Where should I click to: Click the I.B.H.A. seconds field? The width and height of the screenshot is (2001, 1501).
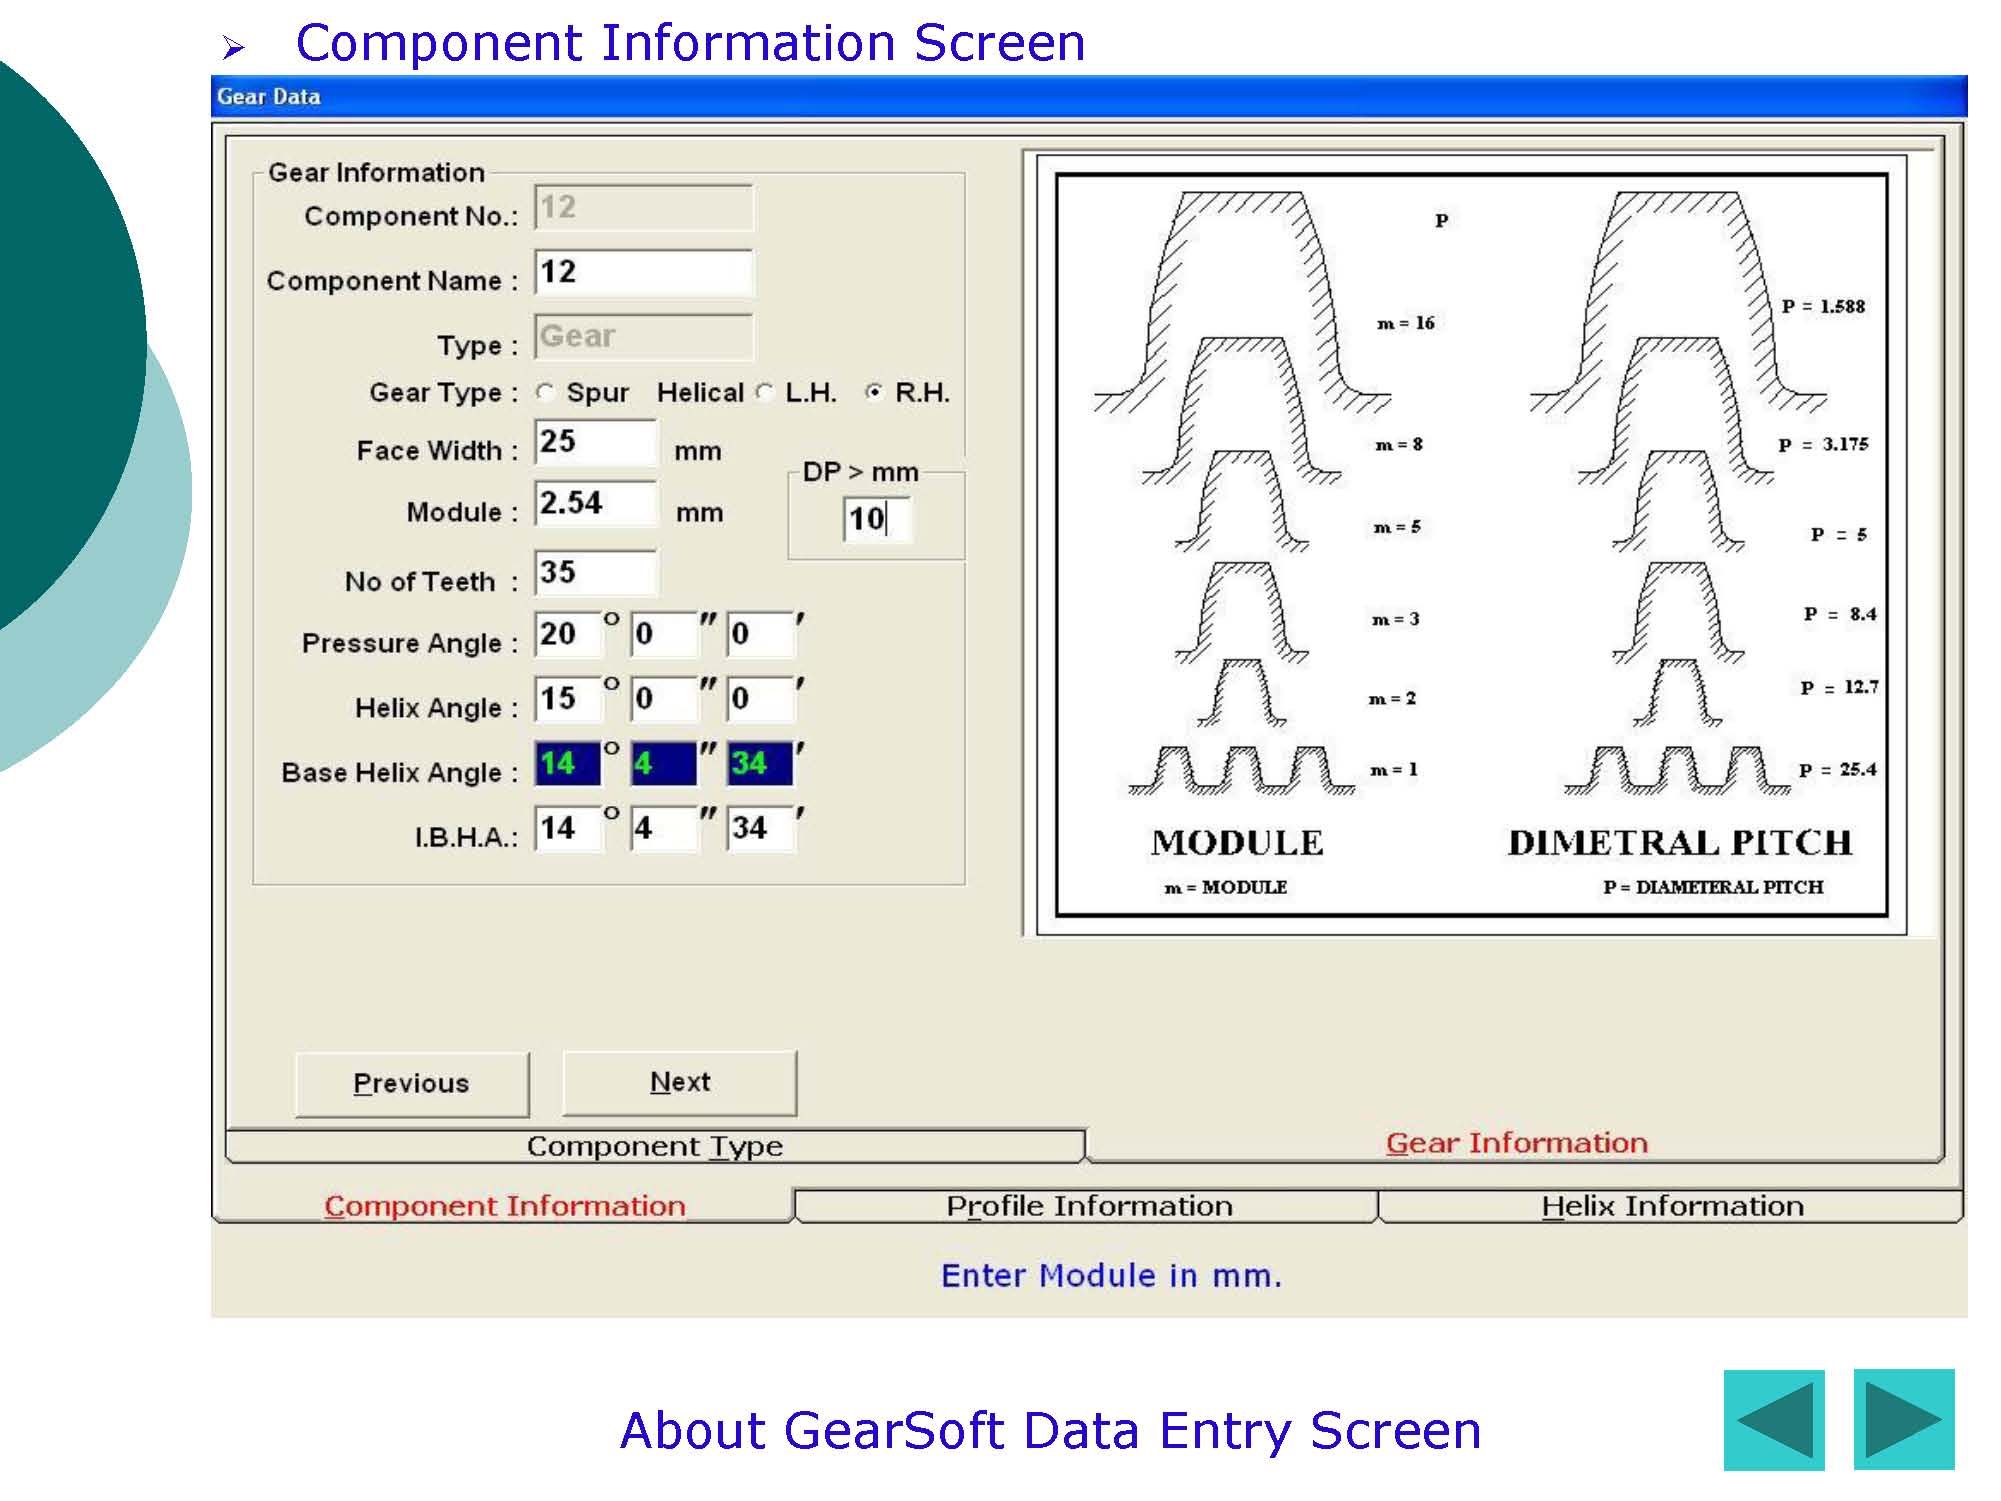760,829
